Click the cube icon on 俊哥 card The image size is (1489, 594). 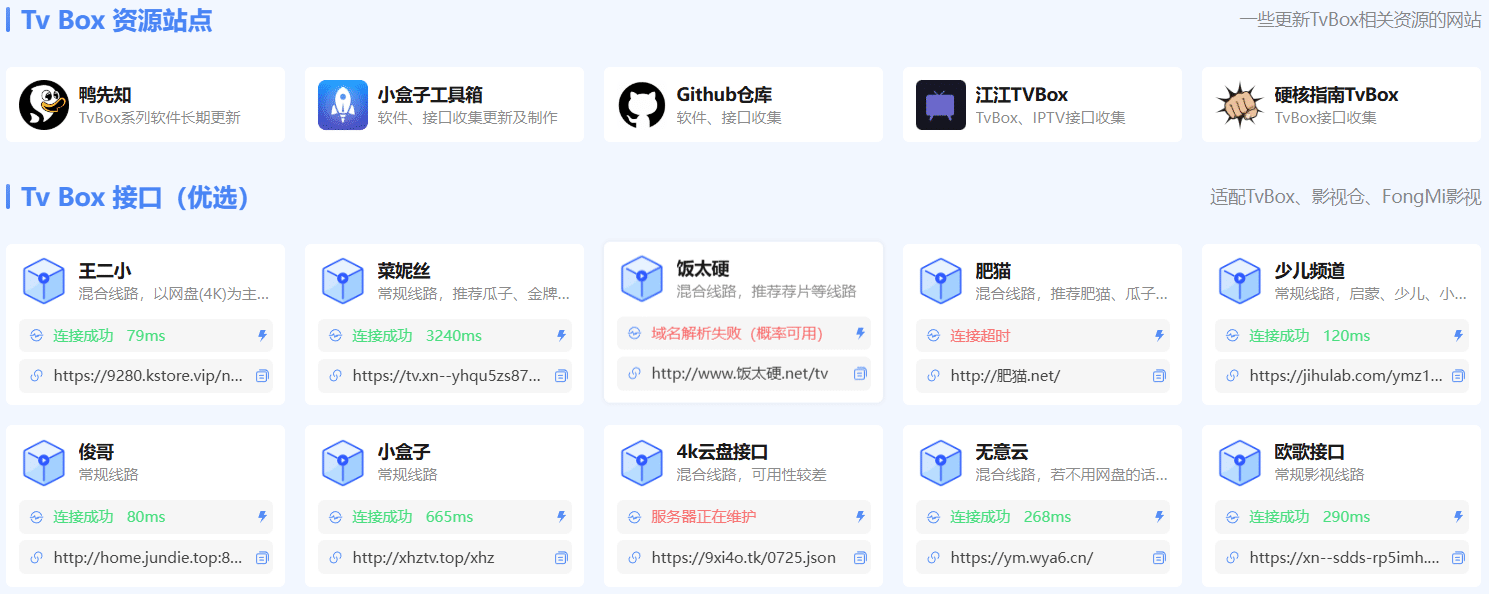tap(44, 463)
